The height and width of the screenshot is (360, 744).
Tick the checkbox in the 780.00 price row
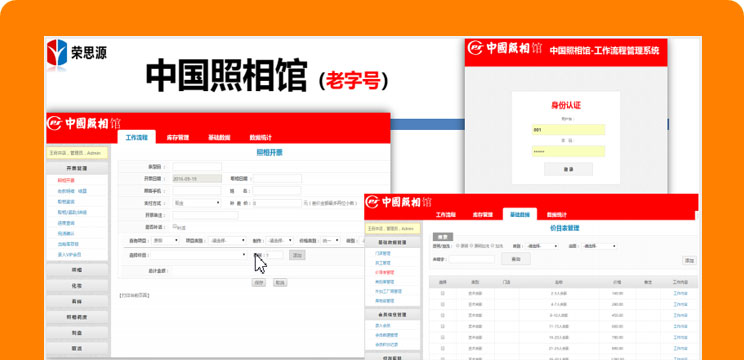coord(443,337)
